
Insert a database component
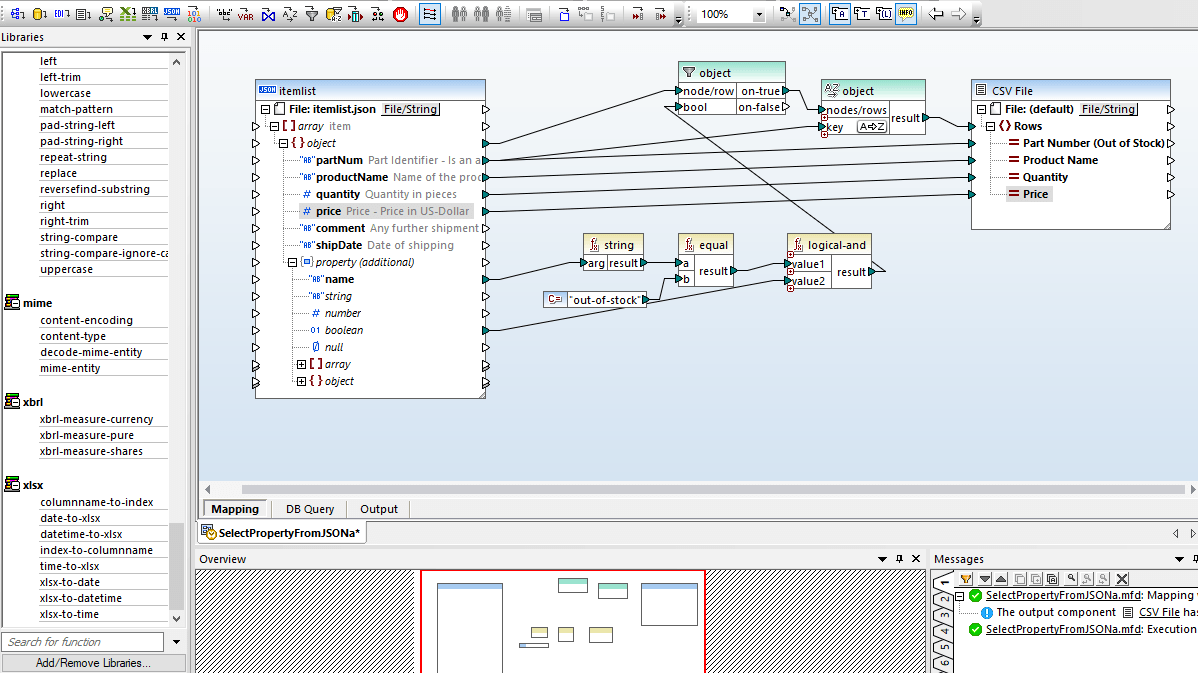pyautogui.click(x=39, y=14)
